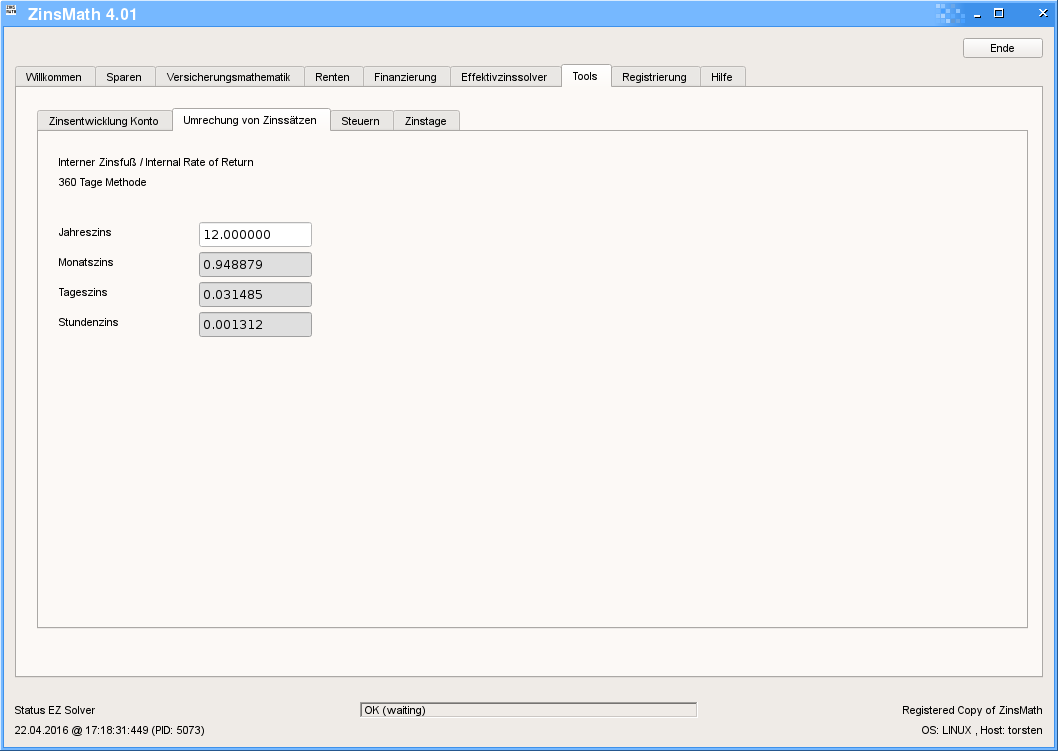Open the Effektivzinssolver tab
The width and height of the screenshot is (1058, 751).
[x=504, y=77]
